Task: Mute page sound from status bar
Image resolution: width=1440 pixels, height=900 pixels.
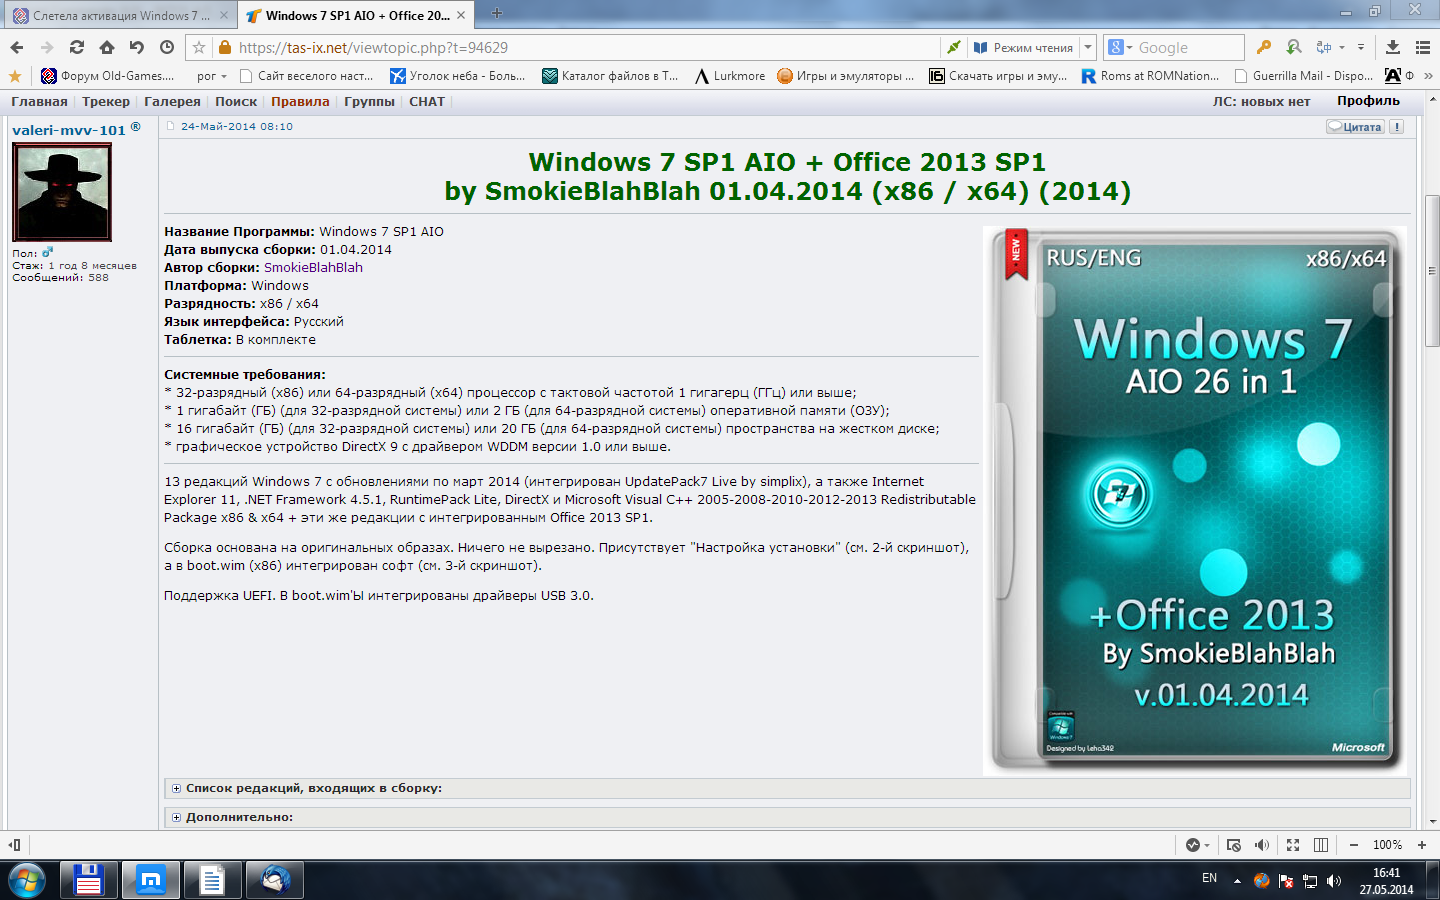Action: (1262, 845)
